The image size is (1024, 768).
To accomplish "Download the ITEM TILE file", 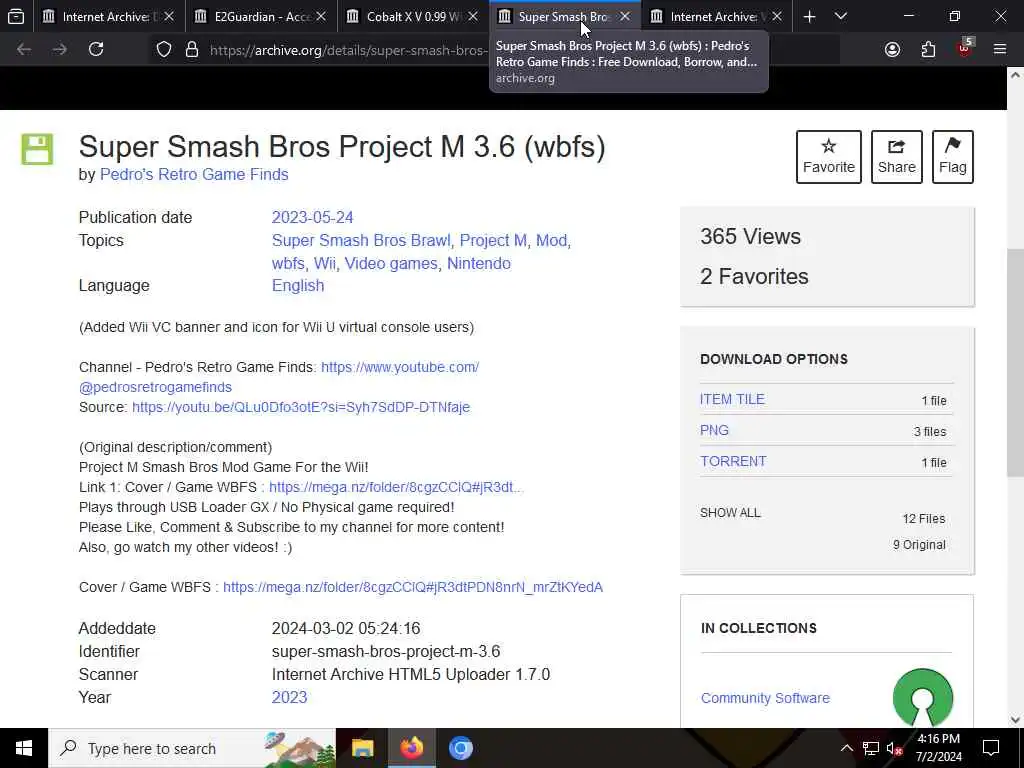I will tap(732, 400).
